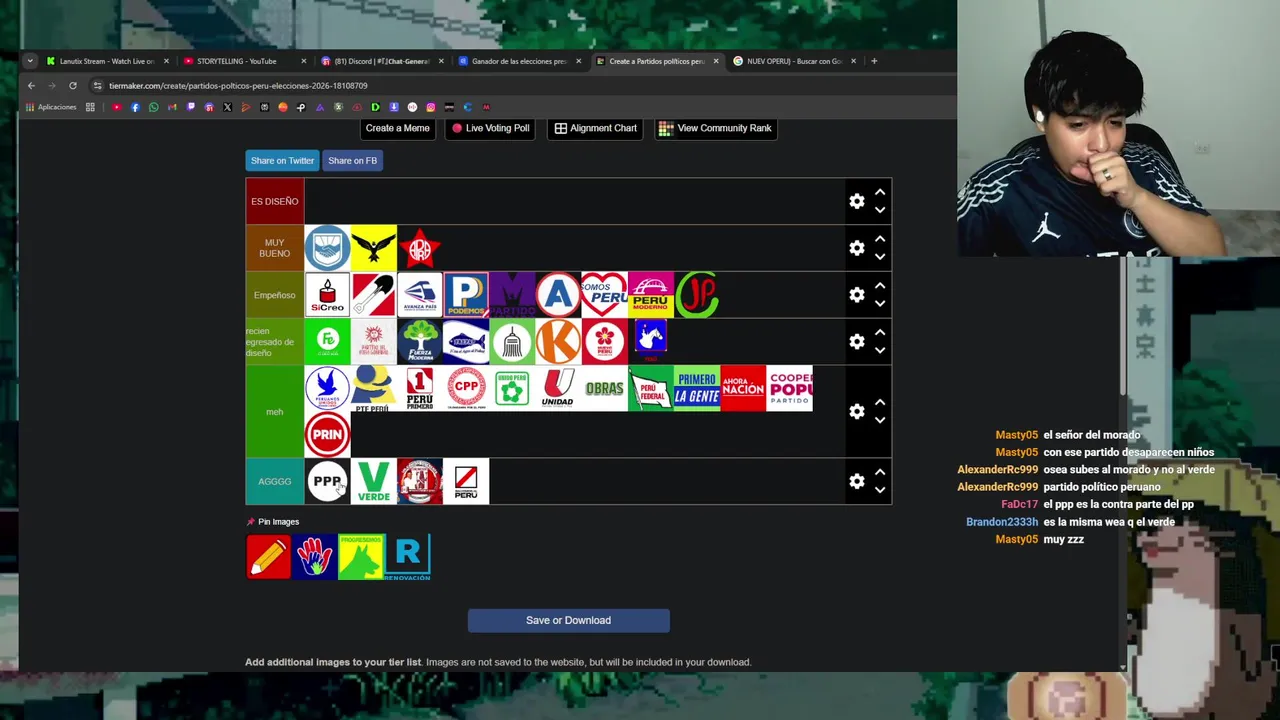Switch to Ganador de las elecciones tab
1280x720 pixels.
(x=519, y=61)
